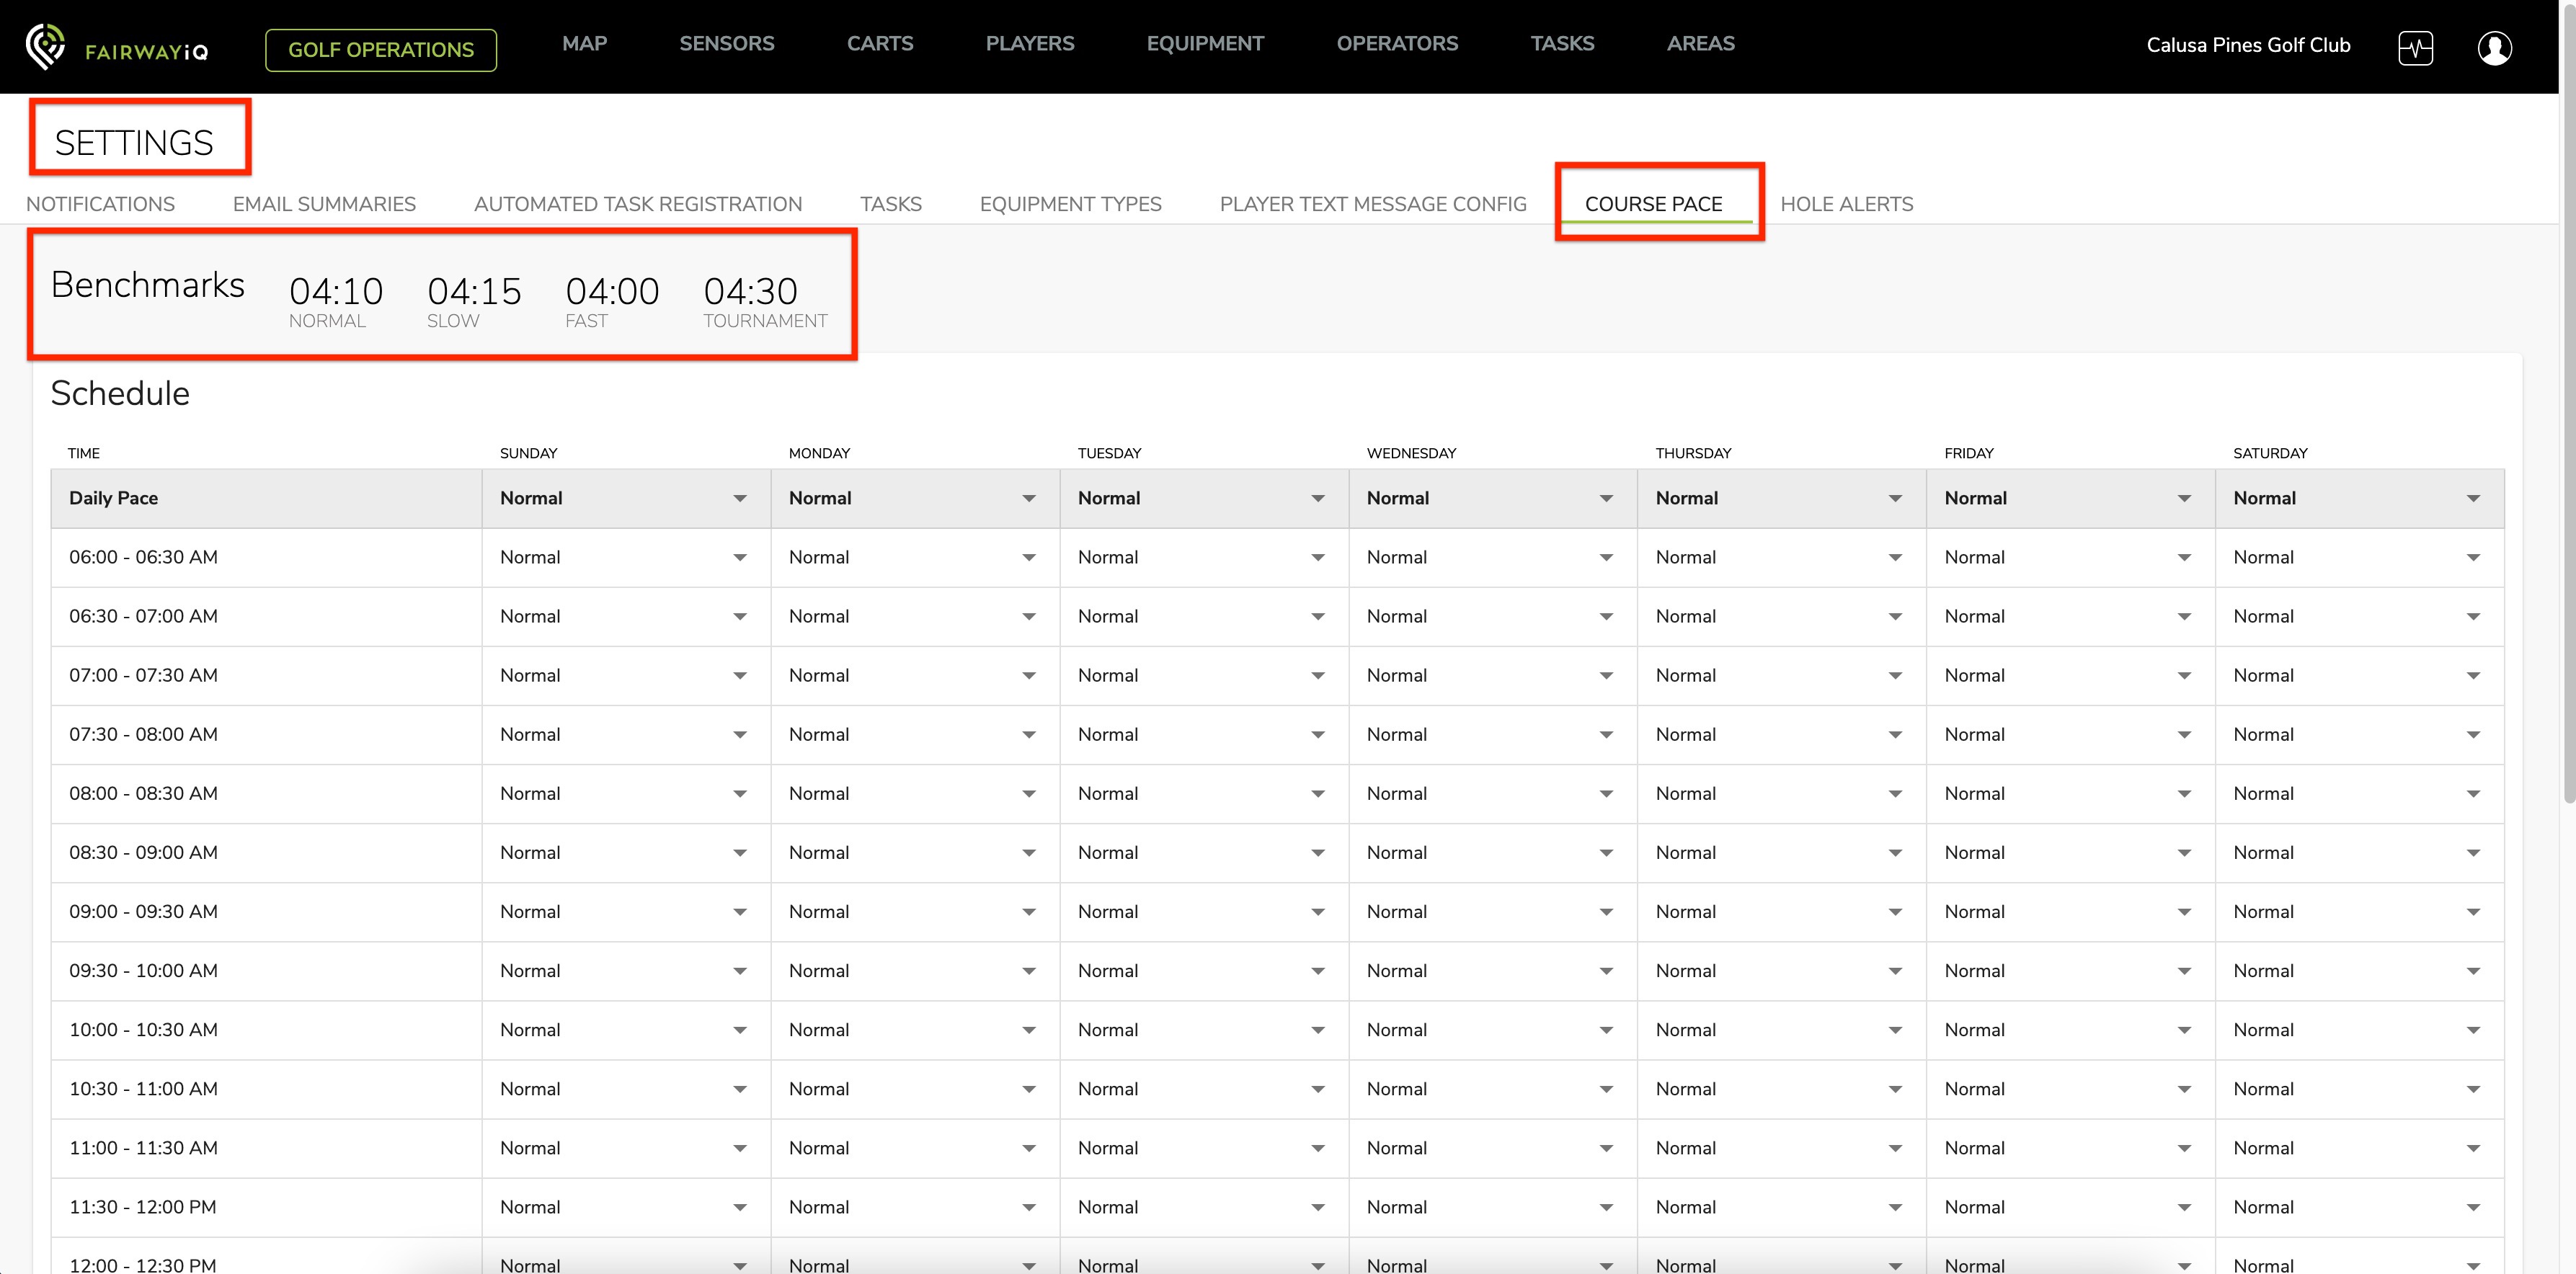Open the Monday Daily Pace dropdown
Viewport: 2576px width, 1274px height.
click(915, 498)
